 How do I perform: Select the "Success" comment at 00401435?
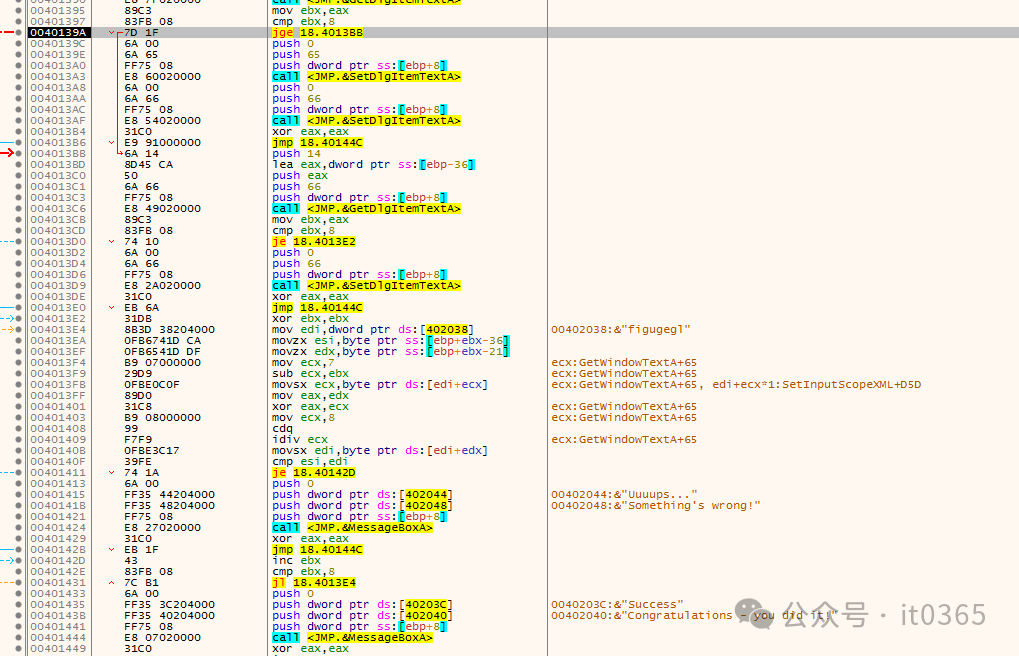click(x=617, y=605)
